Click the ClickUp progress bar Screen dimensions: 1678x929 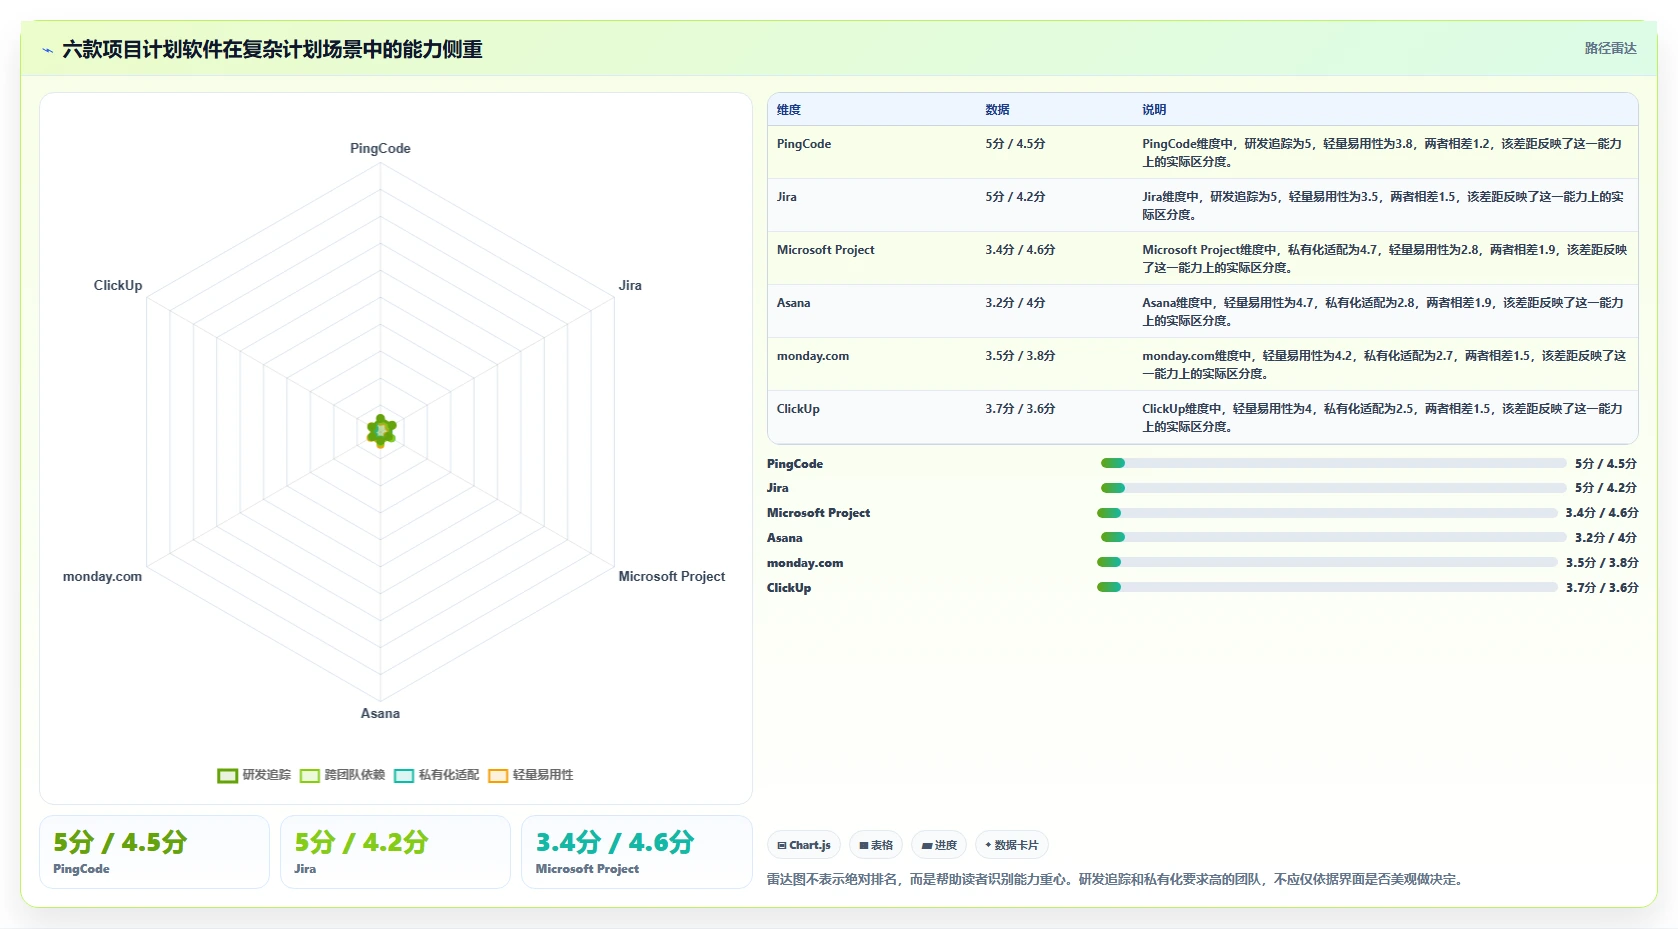[x=1327, y=587]
